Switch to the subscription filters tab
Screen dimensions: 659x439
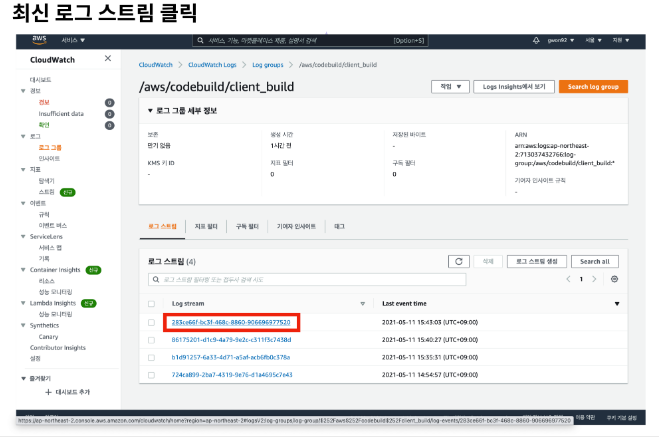(247, 226)
